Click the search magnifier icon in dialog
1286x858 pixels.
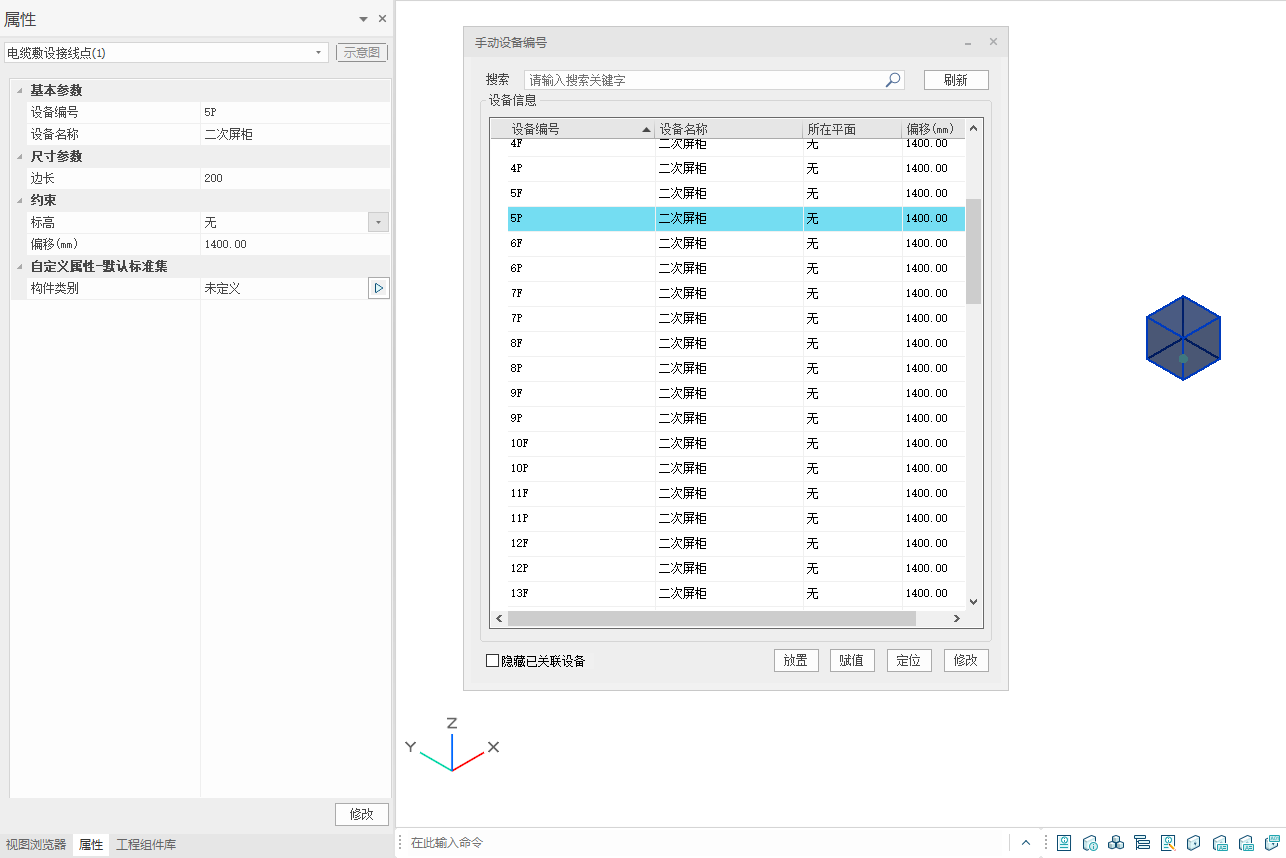pyautogui.click(x=893, y=80)
